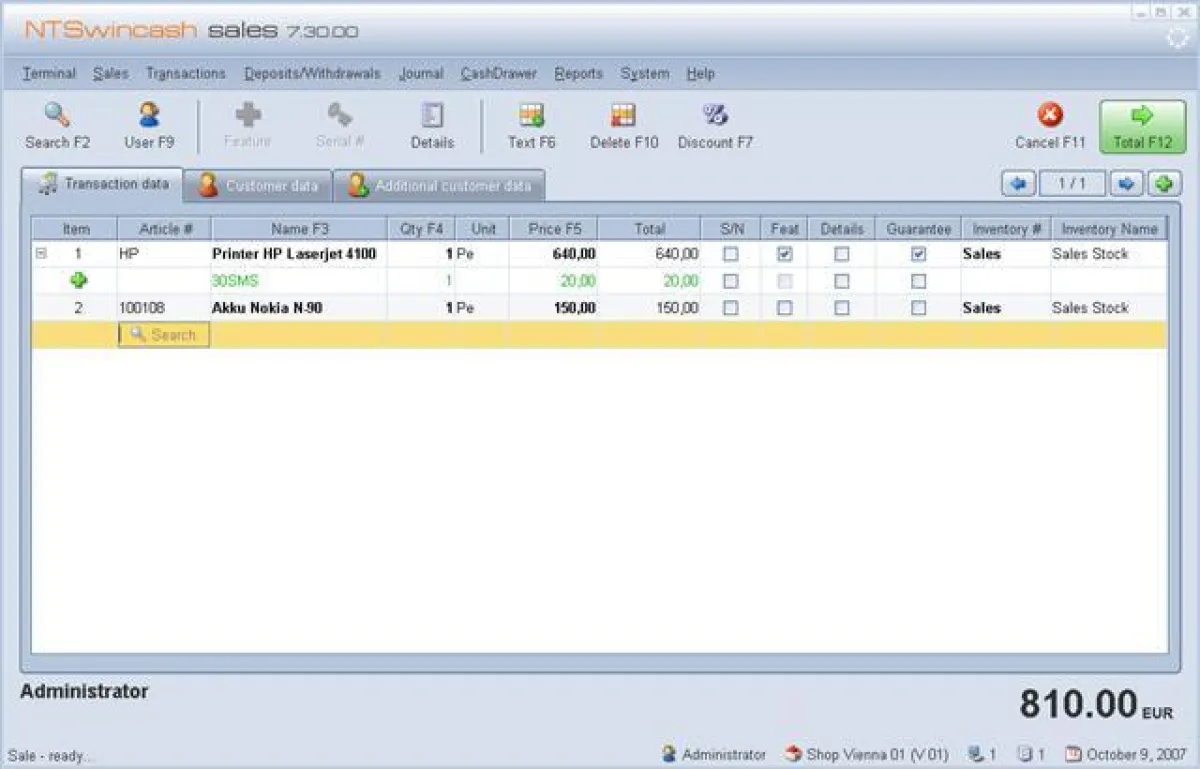Click the green plus icon on the 30SMS row

(x=78, y=281)
